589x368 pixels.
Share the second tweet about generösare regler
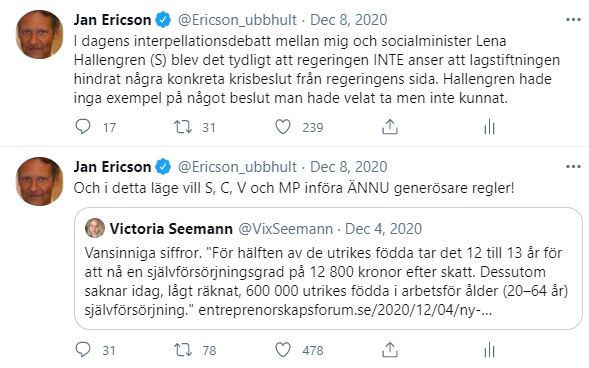390,350
